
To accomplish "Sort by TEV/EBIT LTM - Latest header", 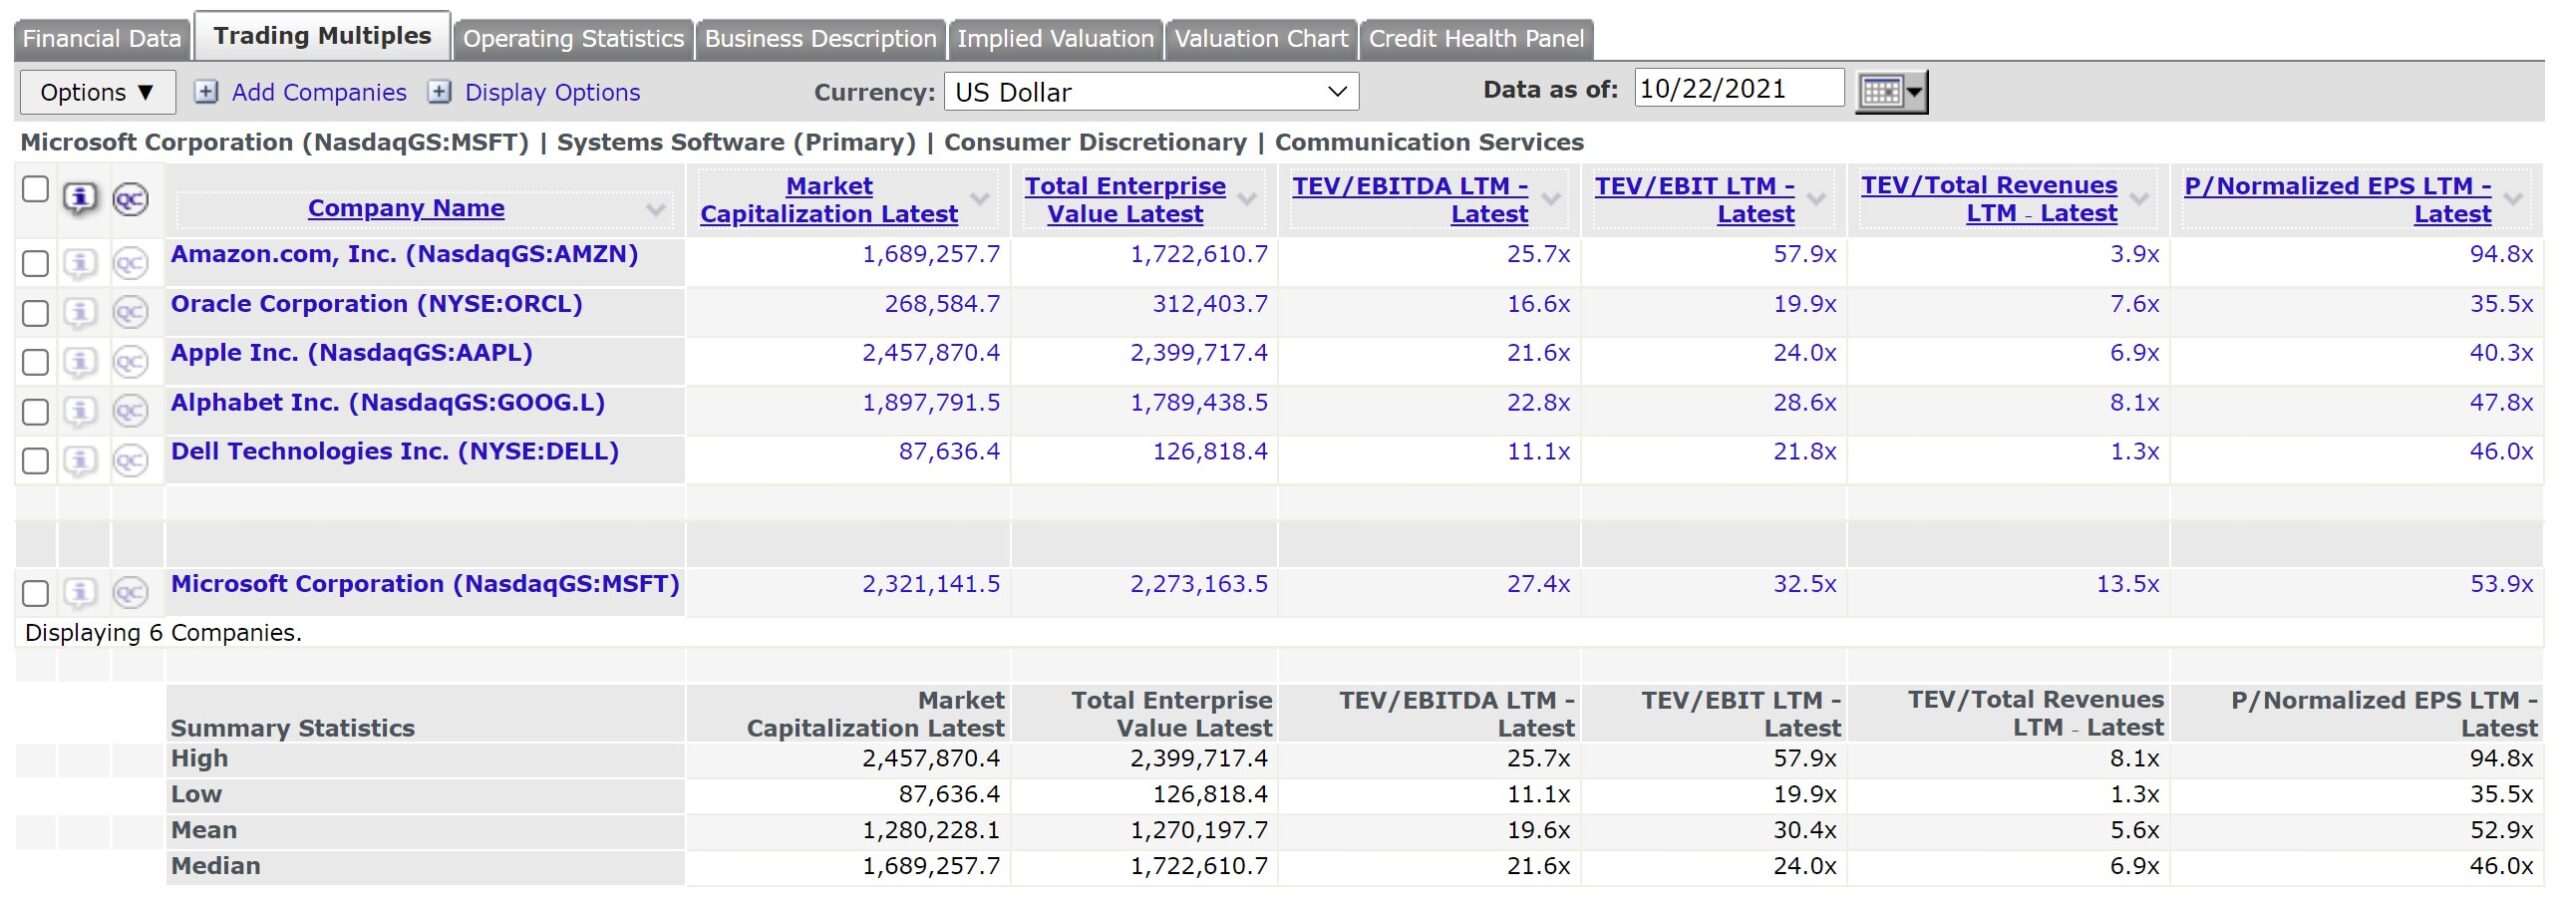I will [x=1695, y=200].
